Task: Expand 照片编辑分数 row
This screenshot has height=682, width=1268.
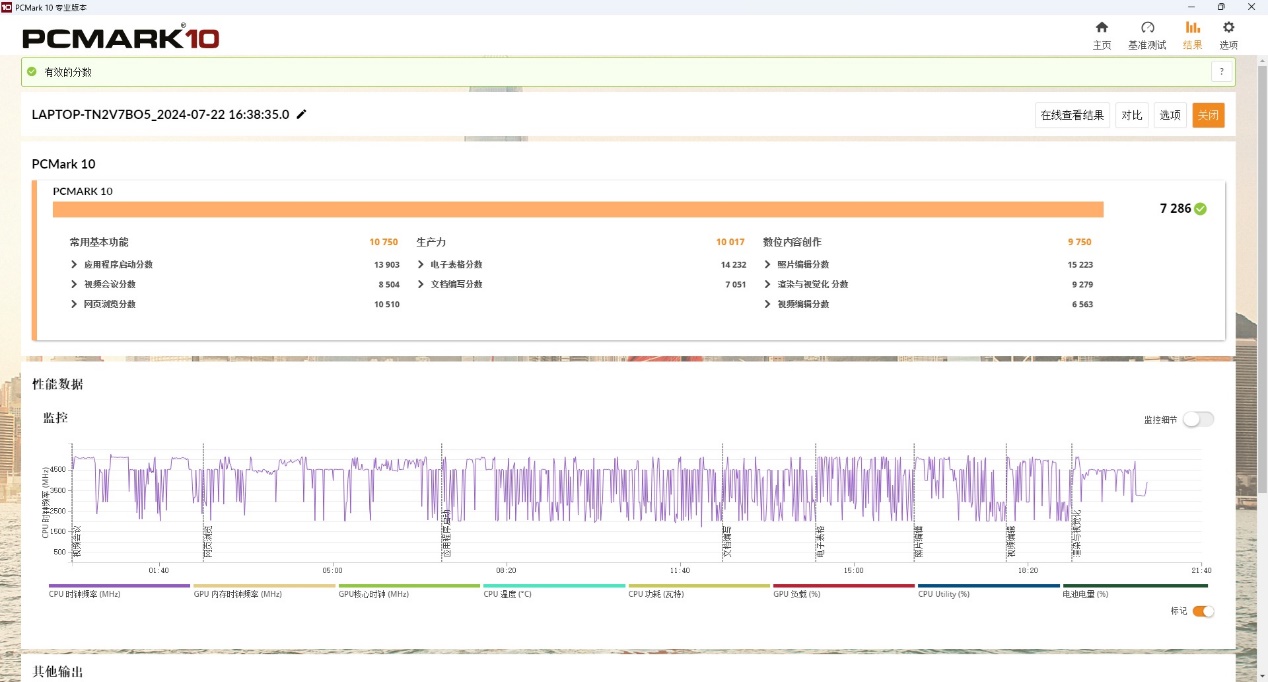Action: [767, 265]
